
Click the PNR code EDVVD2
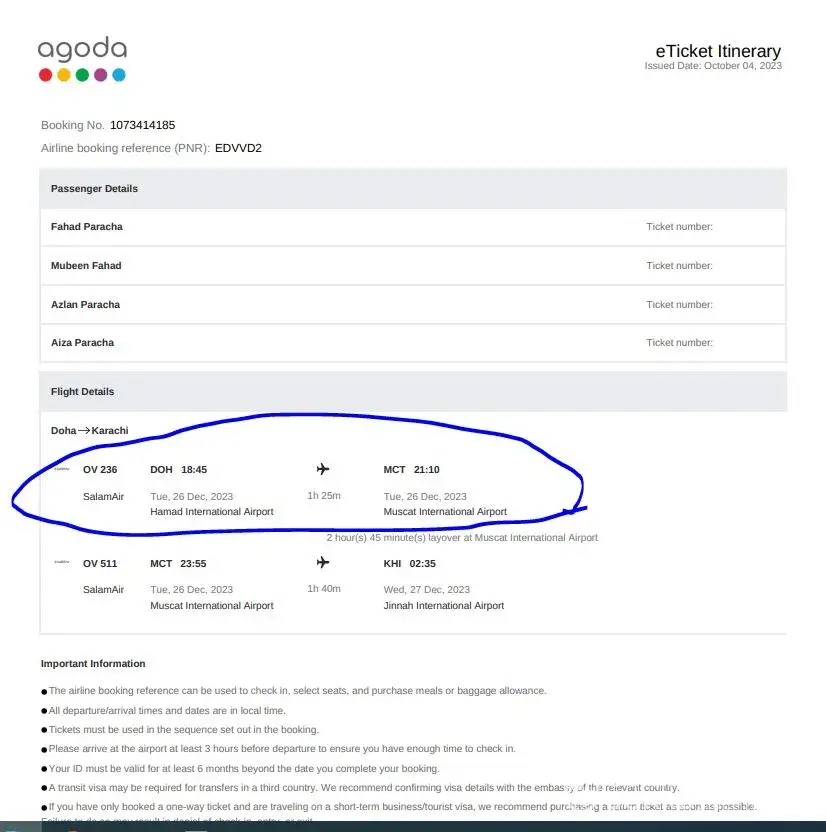pos(238,148)
